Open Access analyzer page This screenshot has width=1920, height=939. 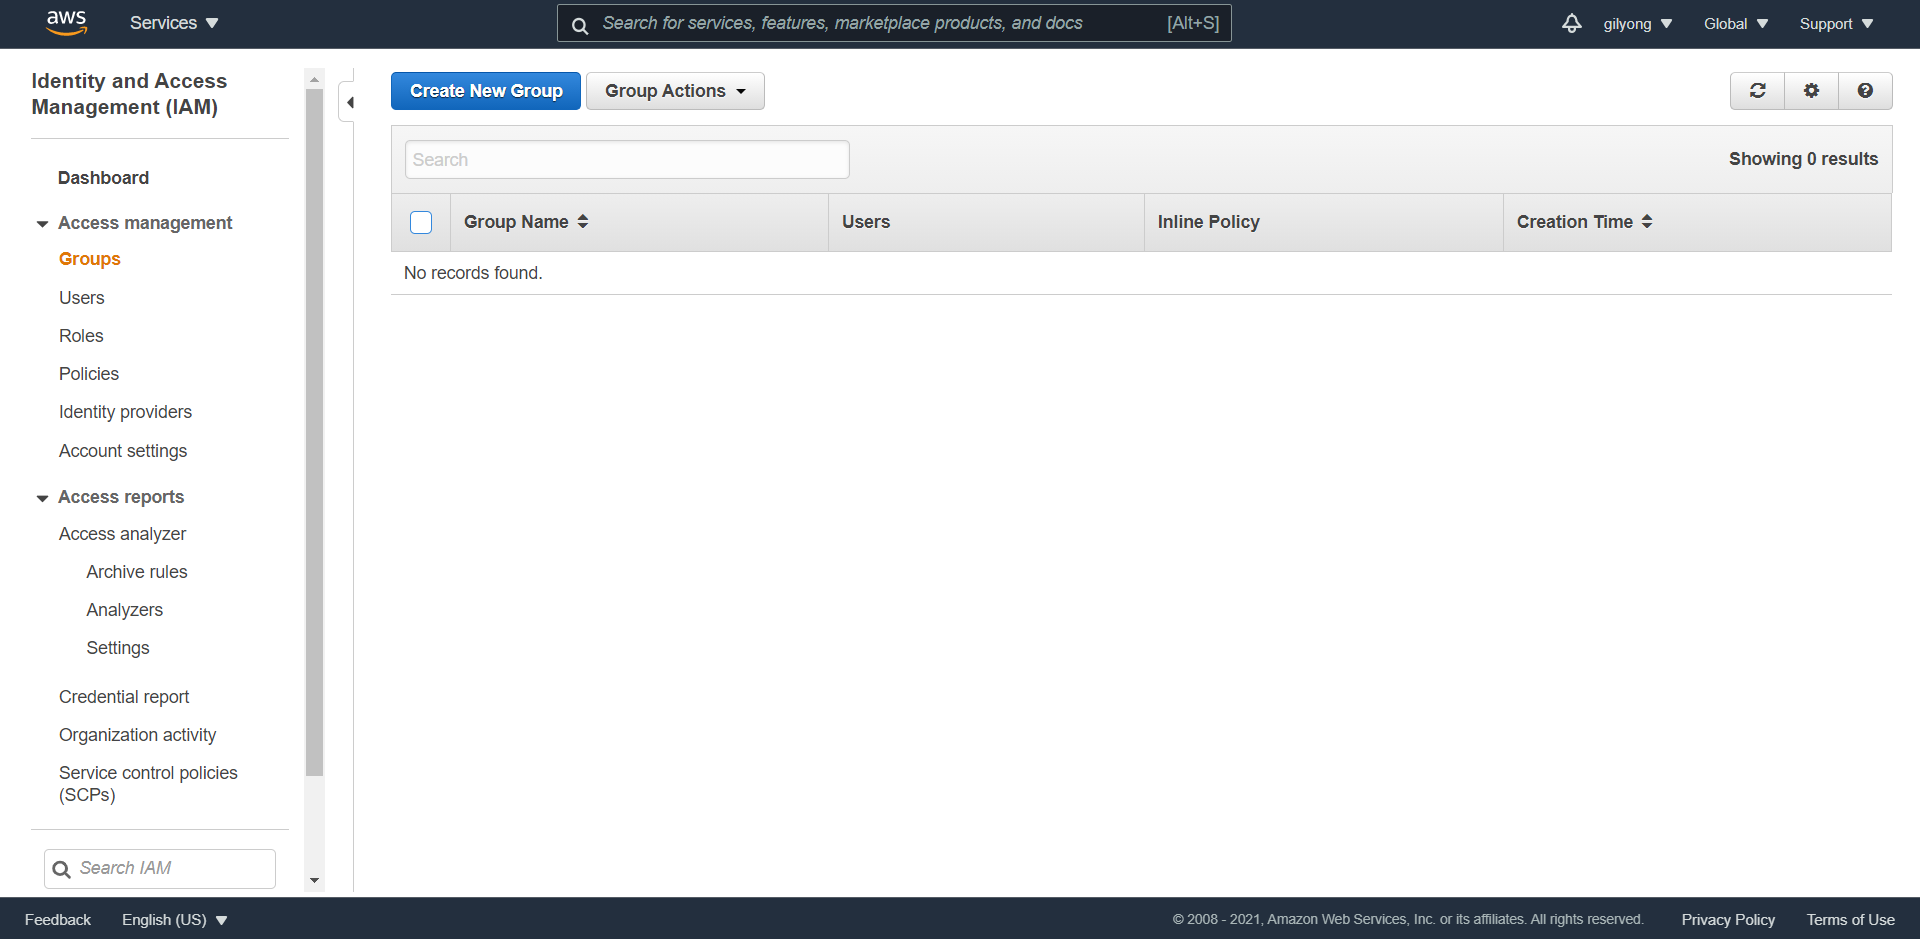point(122,534)
